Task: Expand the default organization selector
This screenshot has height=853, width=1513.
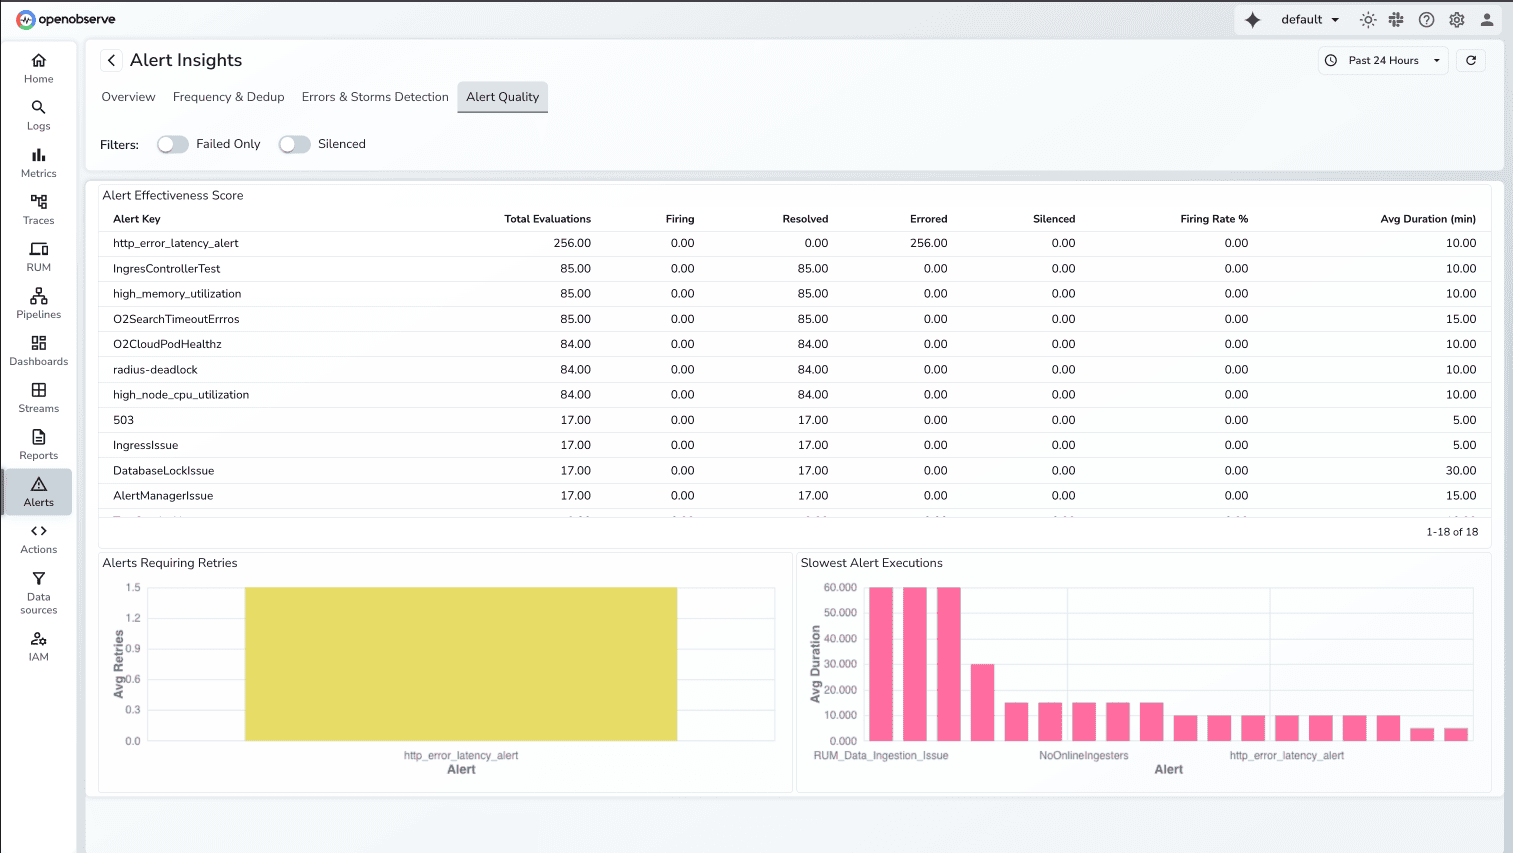Action: point(1308,19)
